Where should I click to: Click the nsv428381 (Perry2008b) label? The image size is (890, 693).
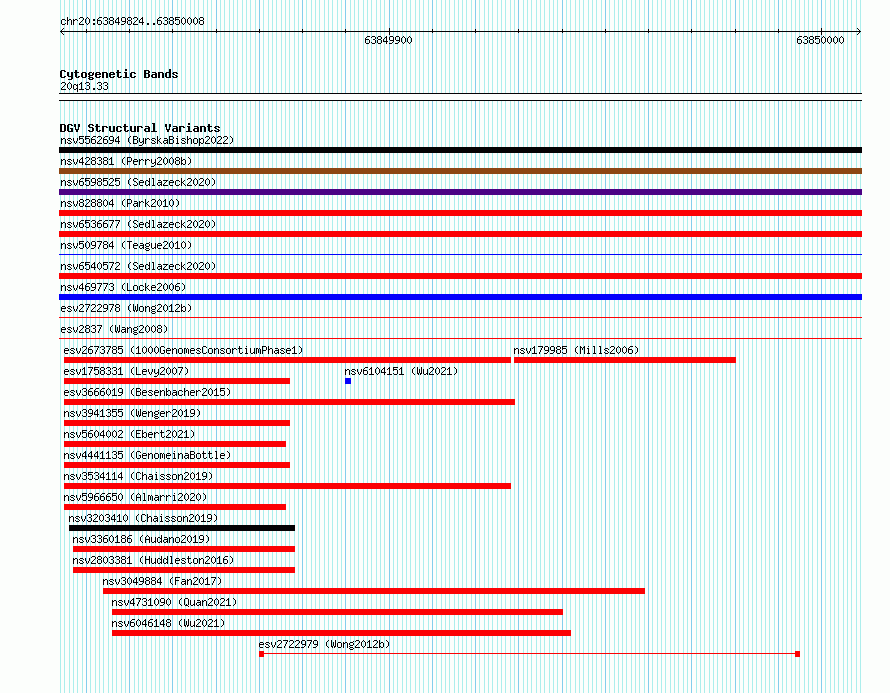point(126,161)
